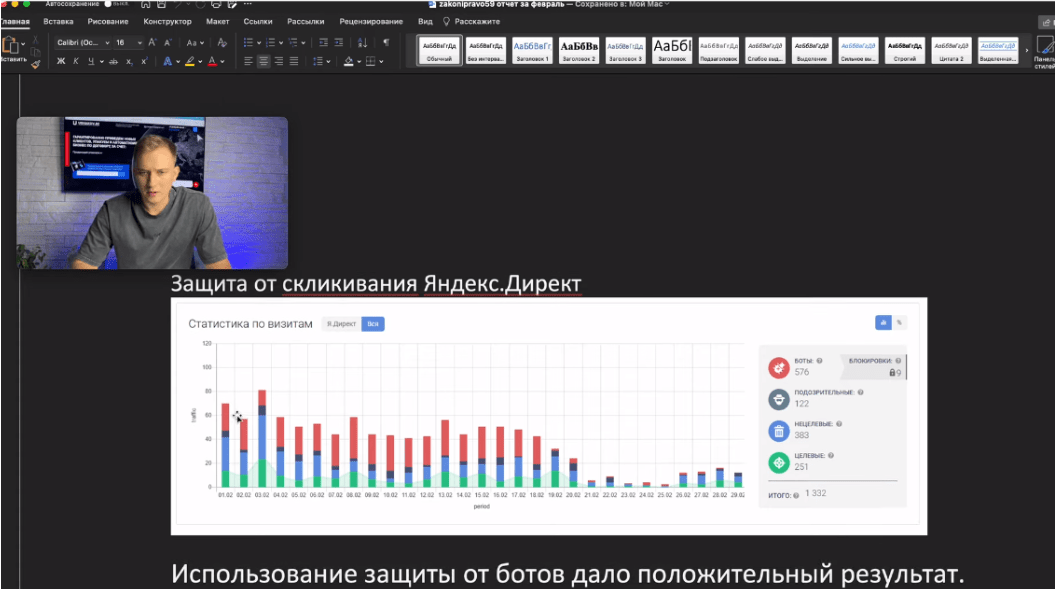
Task: Click the home icon in title bar
Action: coord(145,4)
